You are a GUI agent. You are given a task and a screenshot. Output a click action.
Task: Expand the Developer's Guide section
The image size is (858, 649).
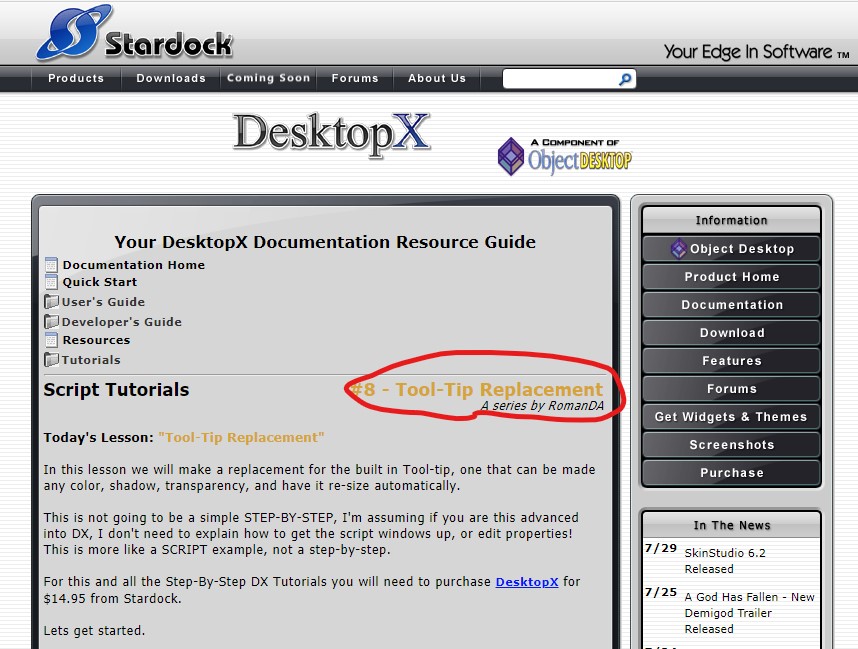pos(121,322)
